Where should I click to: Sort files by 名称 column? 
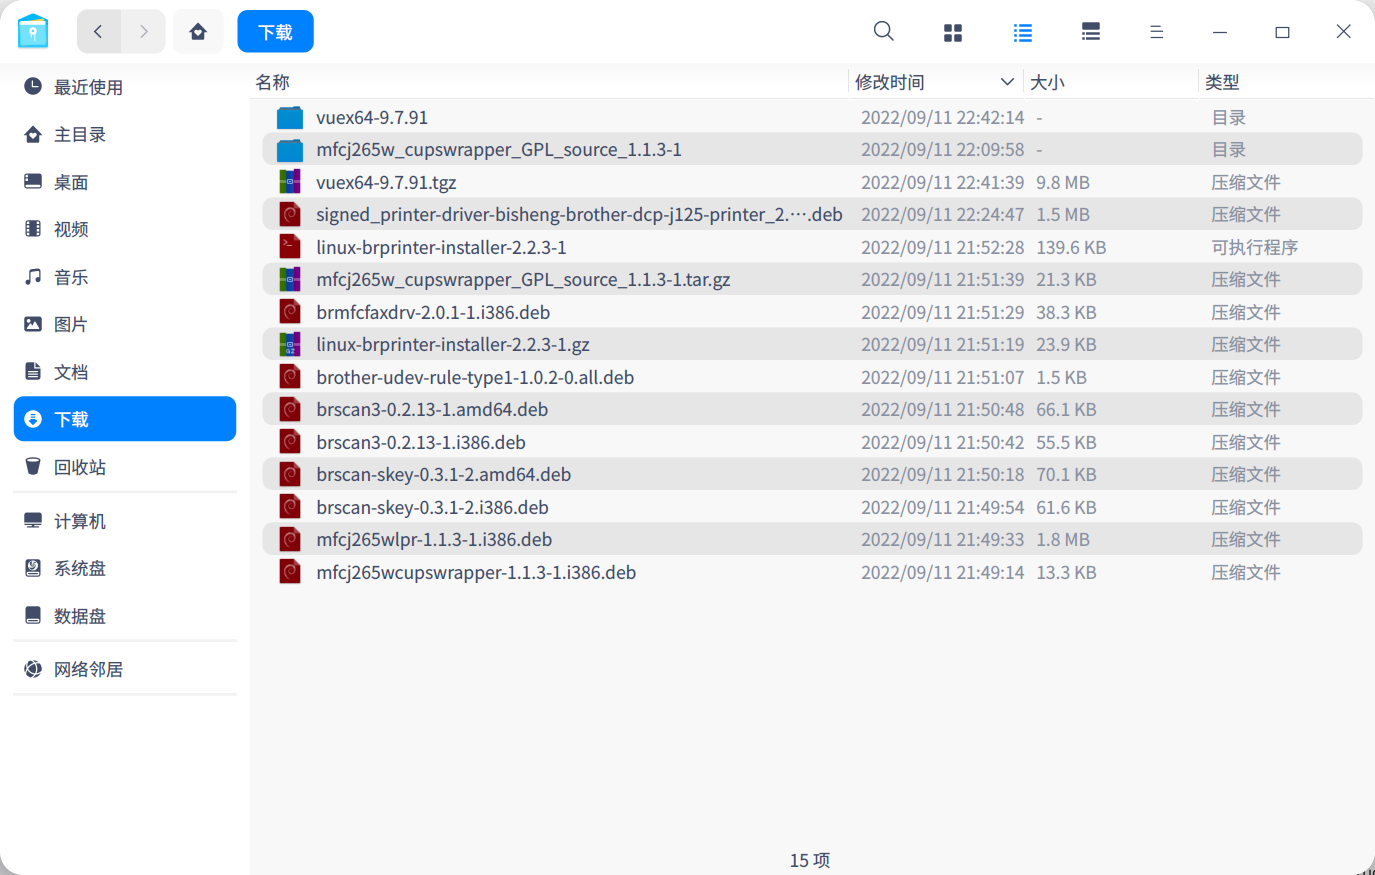click(272, 81)
